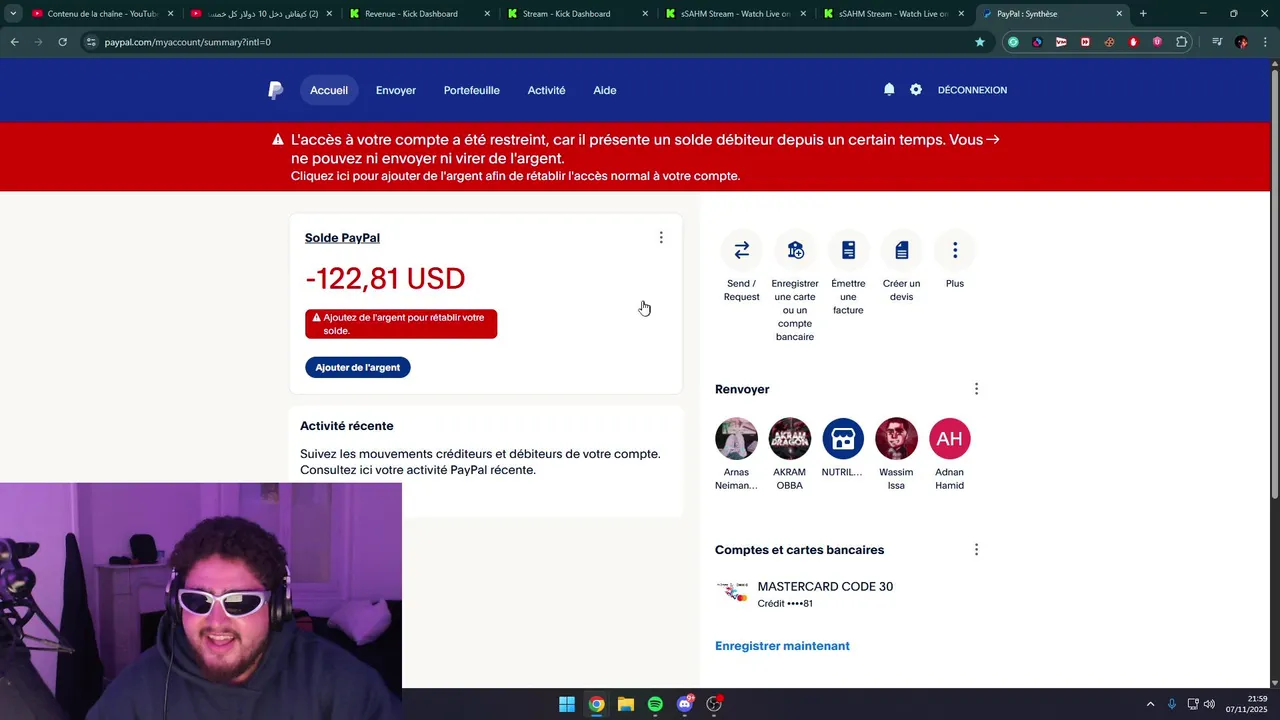Image resolution: width=1280 pixels, height=720 pixels.
Task: Bookmark this page with the star icon
Action: click(980, 42)
